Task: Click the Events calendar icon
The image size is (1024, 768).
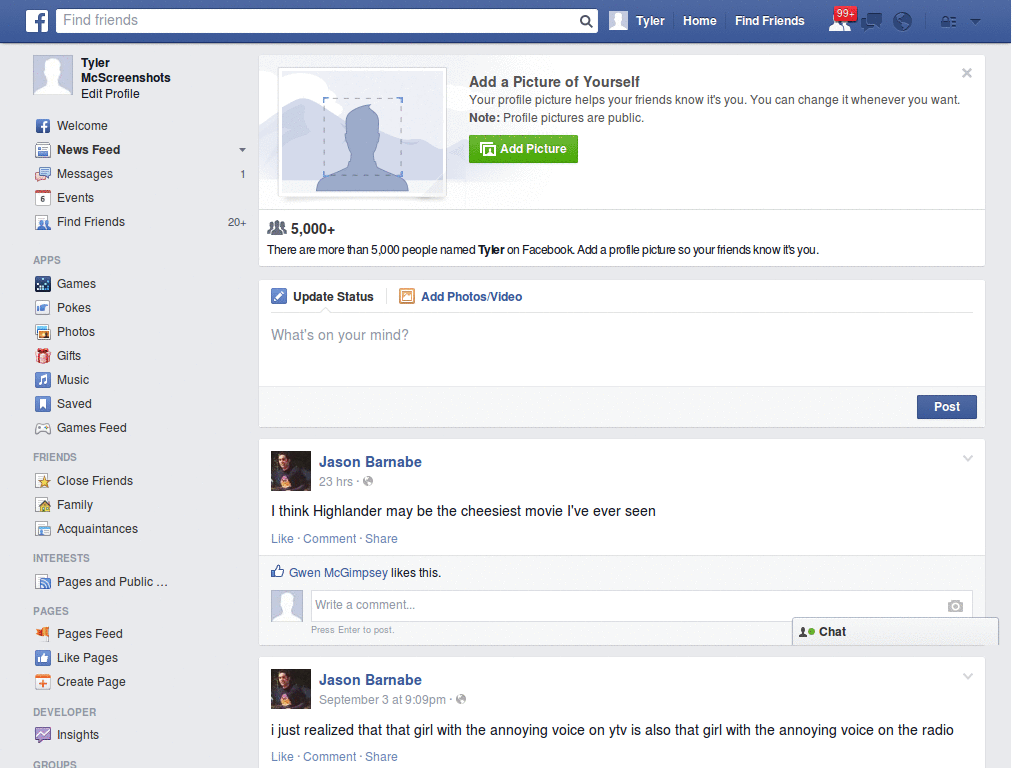Action: (42, 198)
